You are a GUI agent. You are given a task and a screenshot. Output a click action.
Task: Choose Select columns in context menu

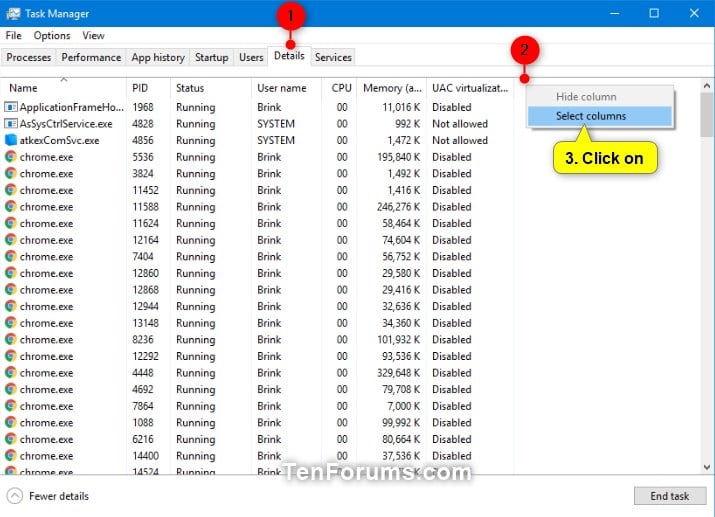pos(600,116)
